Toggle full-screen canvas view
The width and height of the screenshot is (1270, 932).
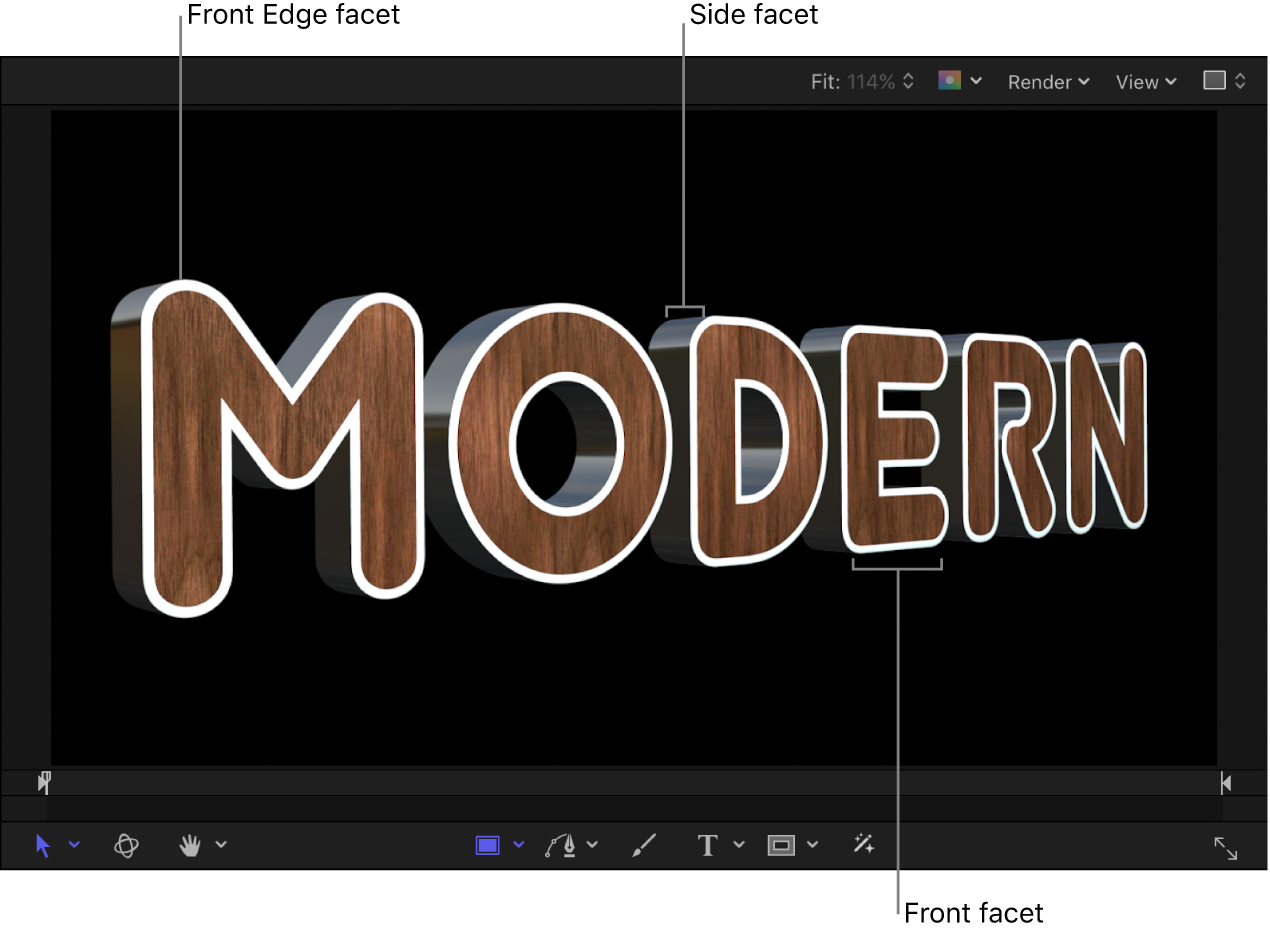click(1227, 848)
